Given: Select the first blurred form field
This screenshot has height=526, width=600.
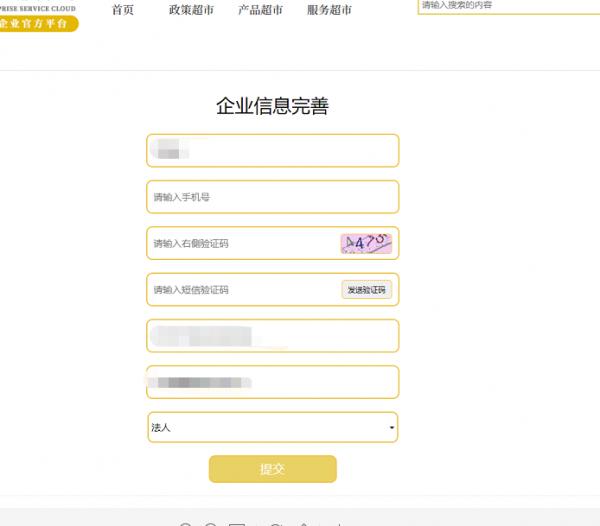Looking at the screenshot, I should [x=273, y=150].
